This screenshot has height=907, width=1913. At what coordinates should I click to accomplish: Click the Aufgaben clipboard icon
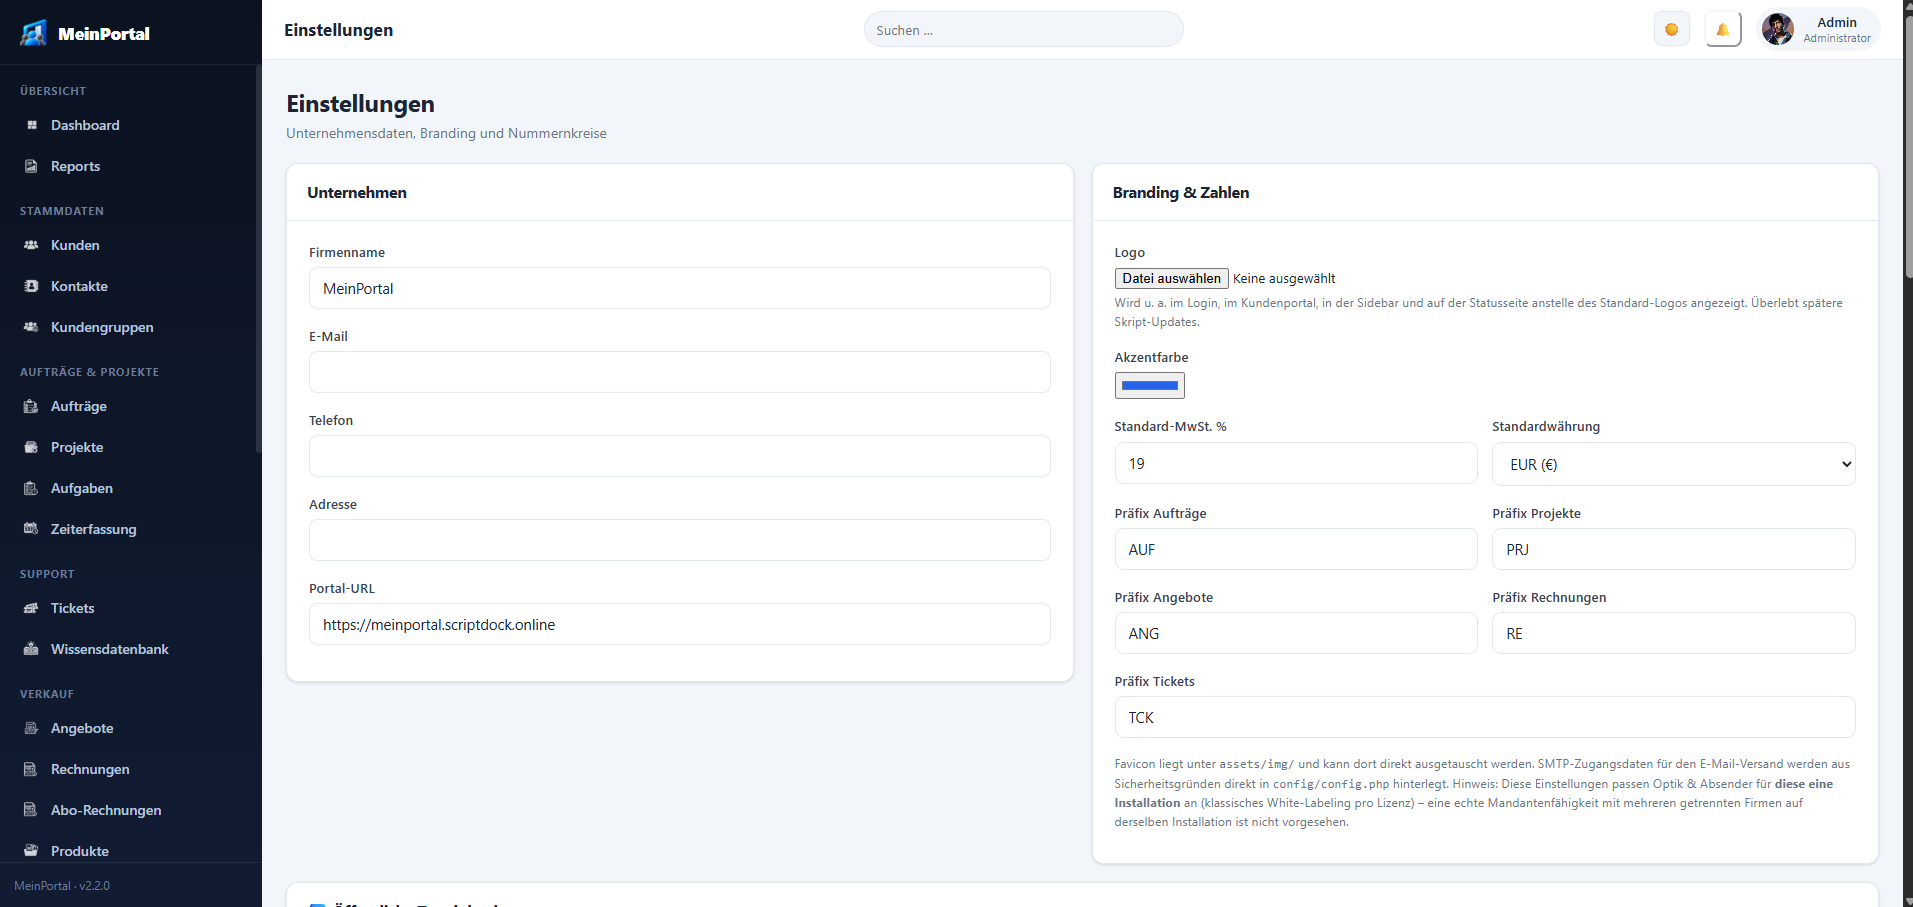tap(31, 488)
